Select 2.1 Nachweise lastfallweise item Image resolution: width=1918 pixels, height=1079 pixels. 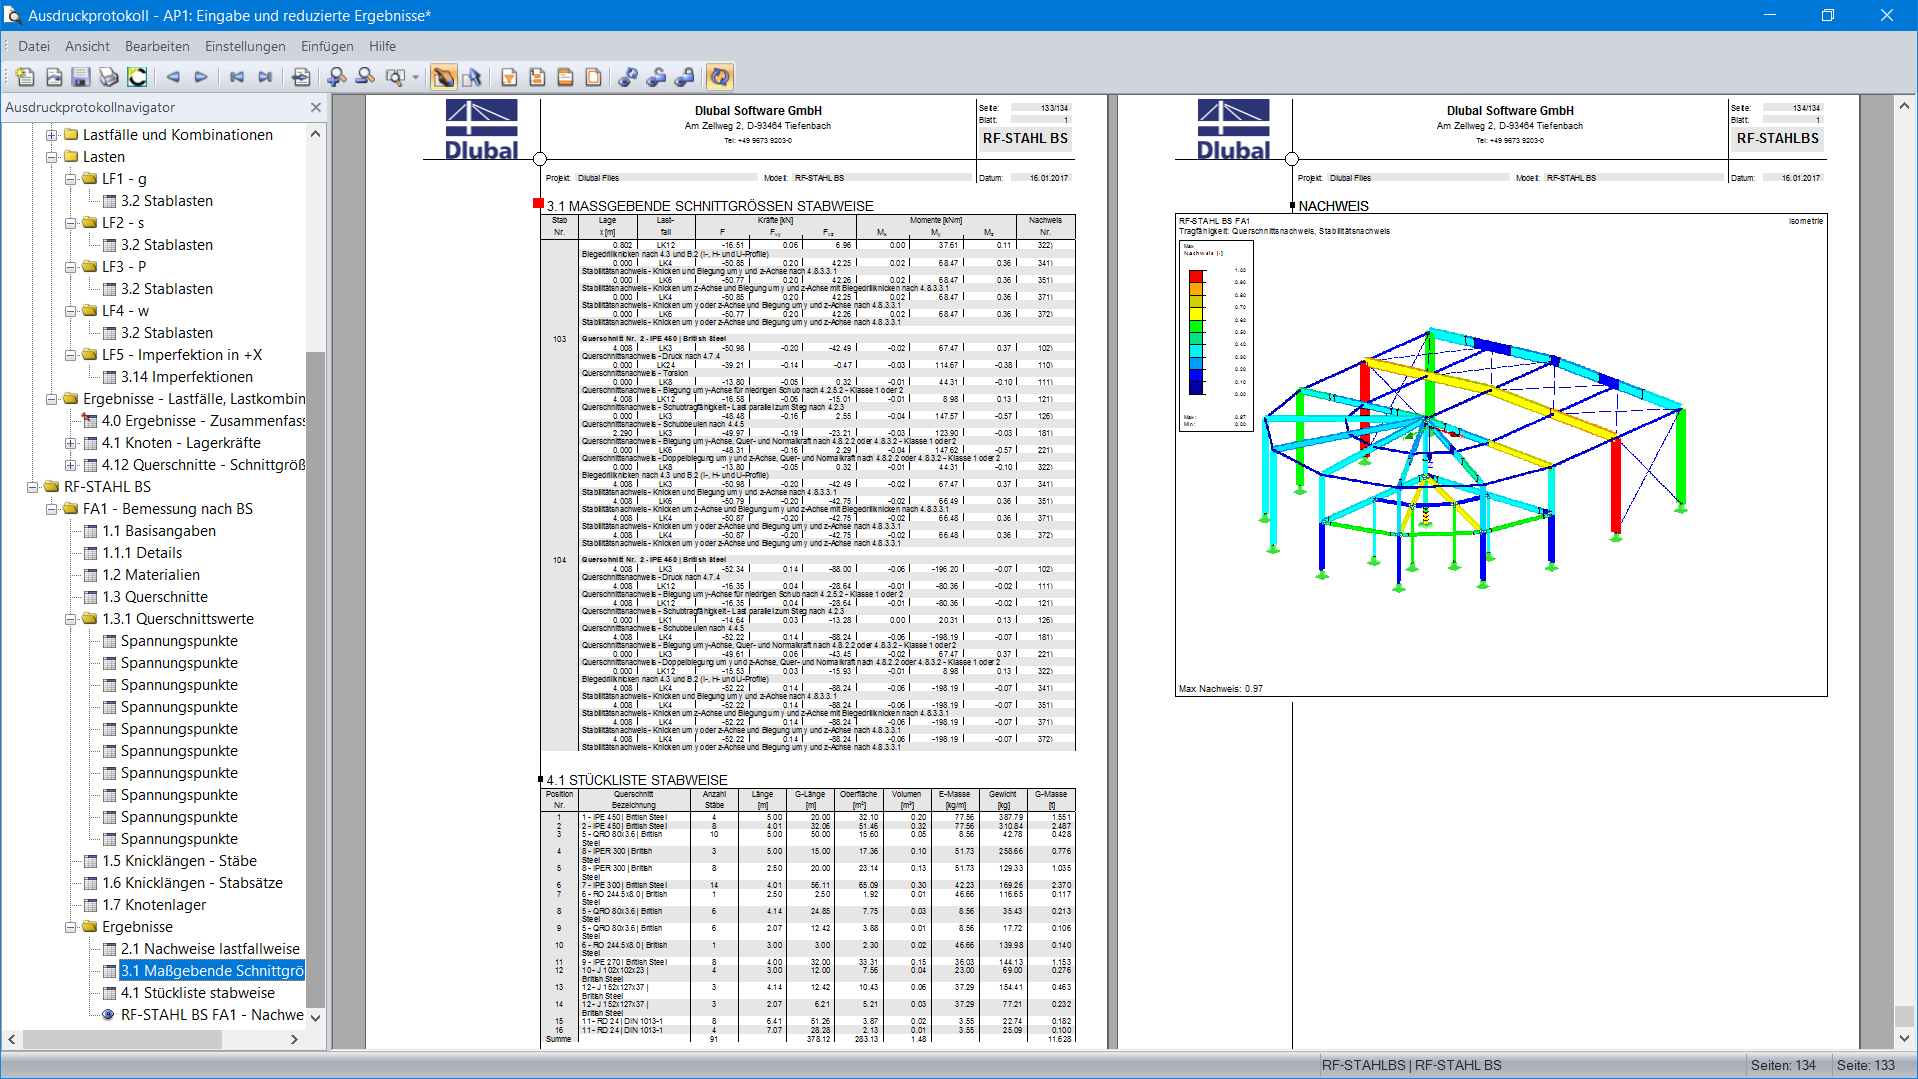click(x=210, y=949)
